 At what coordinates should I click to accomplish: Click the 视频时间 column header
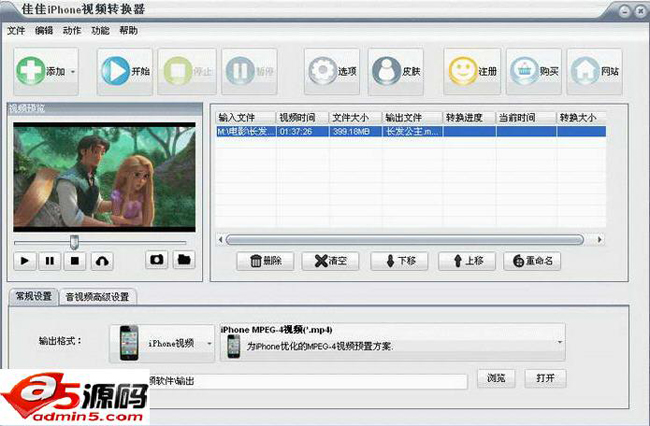(303, 117)
